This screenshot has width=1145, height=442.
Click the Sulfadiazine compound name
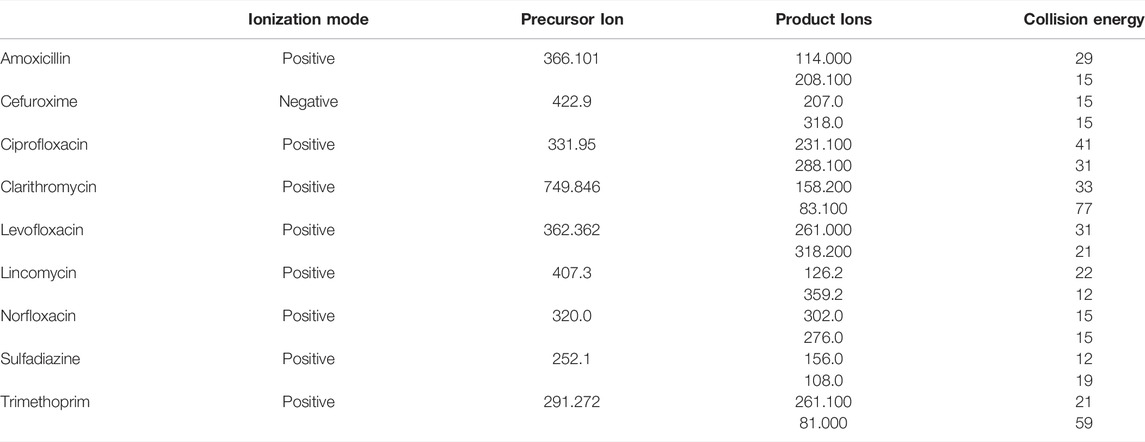pyautogui.click(x=40, y=359)
